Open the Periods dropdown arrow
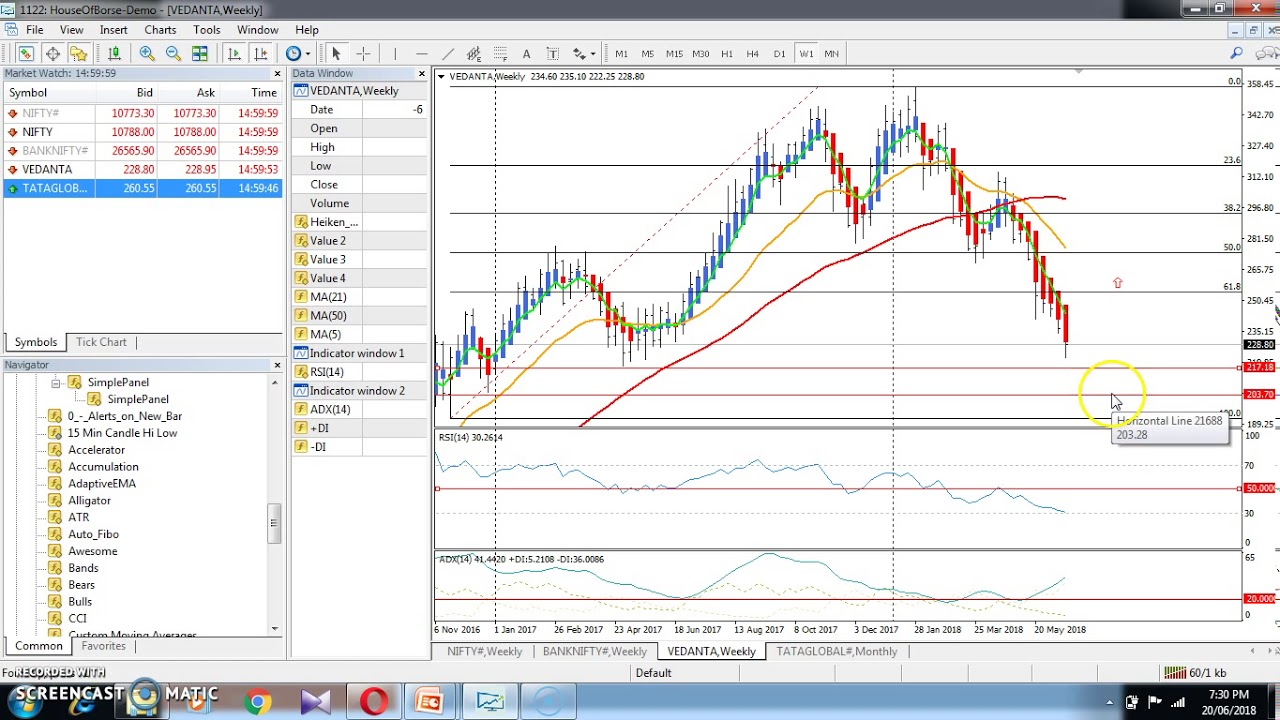This screenshot has height=720, width=1280. (307, 53)
